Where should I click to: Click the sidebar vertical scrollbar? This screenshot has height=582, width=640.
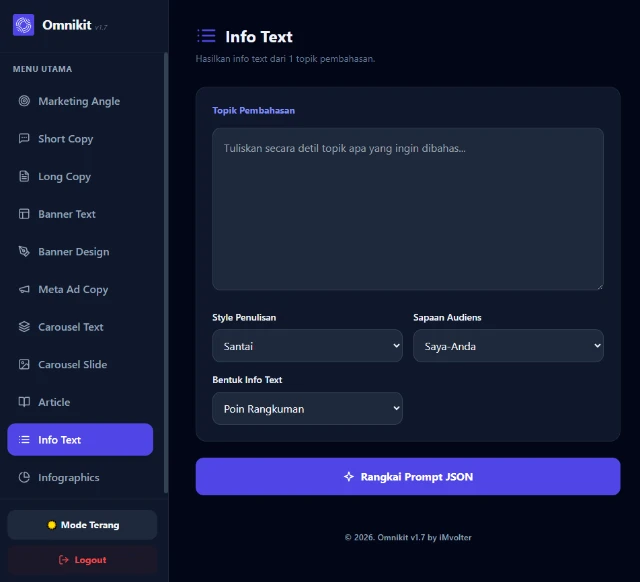point(166,250)
